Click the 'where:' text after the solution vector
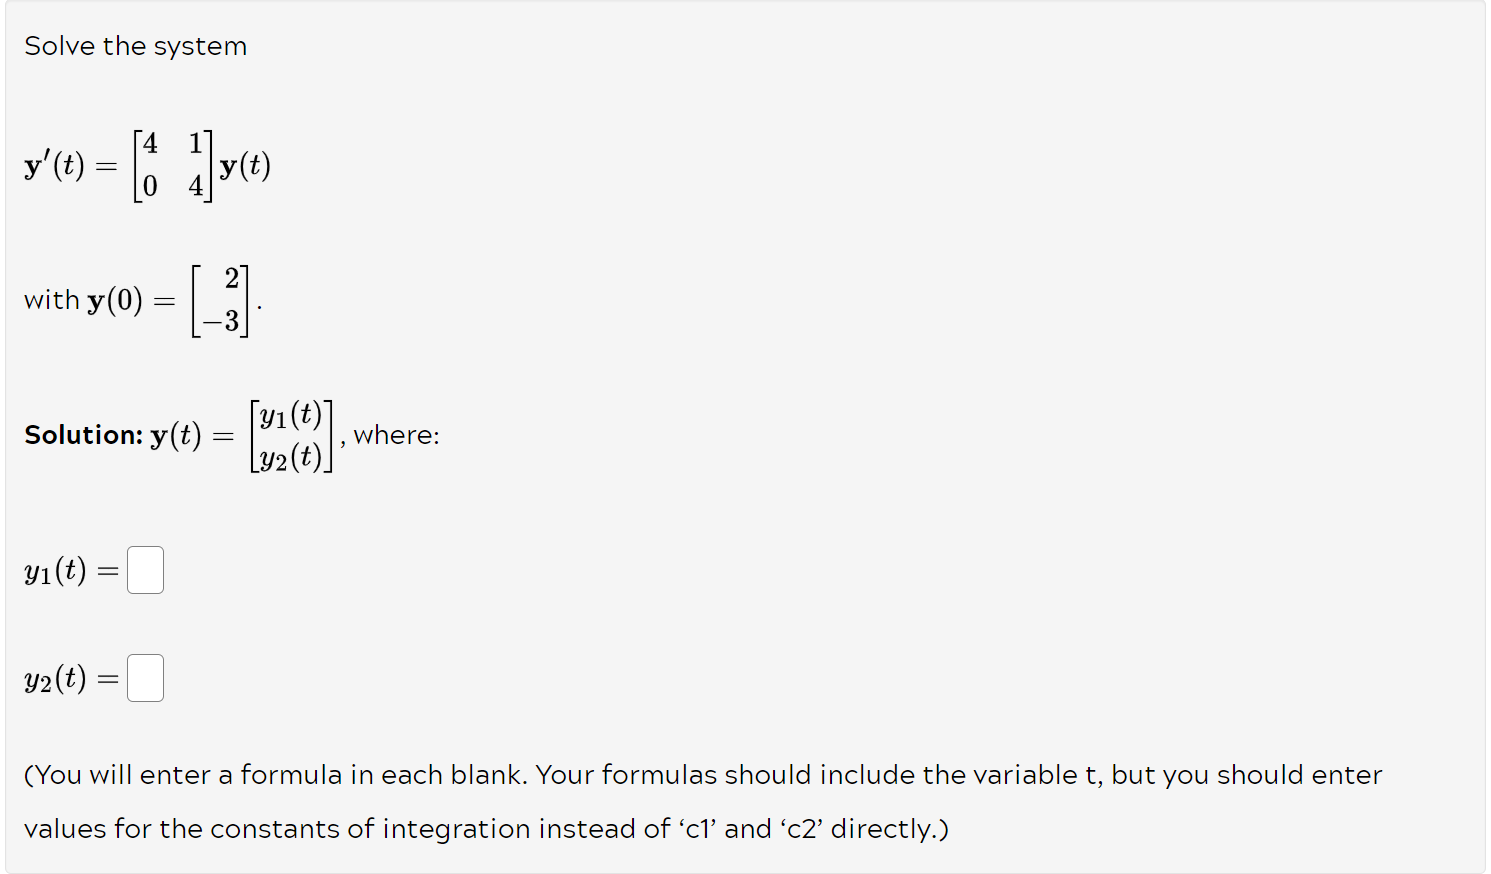The height and width of the screenshot is (874, 1491). pyautogui.click(x=396, y=435)
